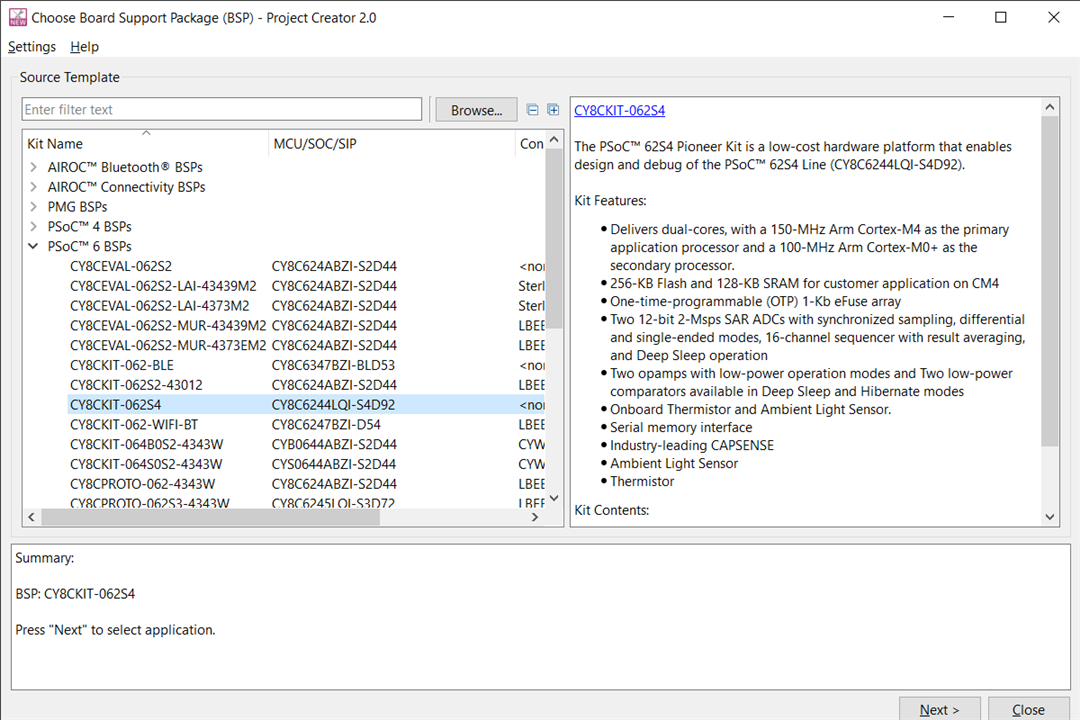
Task: Click AIROC Bluetooth BSPs label
Action: 125,167
